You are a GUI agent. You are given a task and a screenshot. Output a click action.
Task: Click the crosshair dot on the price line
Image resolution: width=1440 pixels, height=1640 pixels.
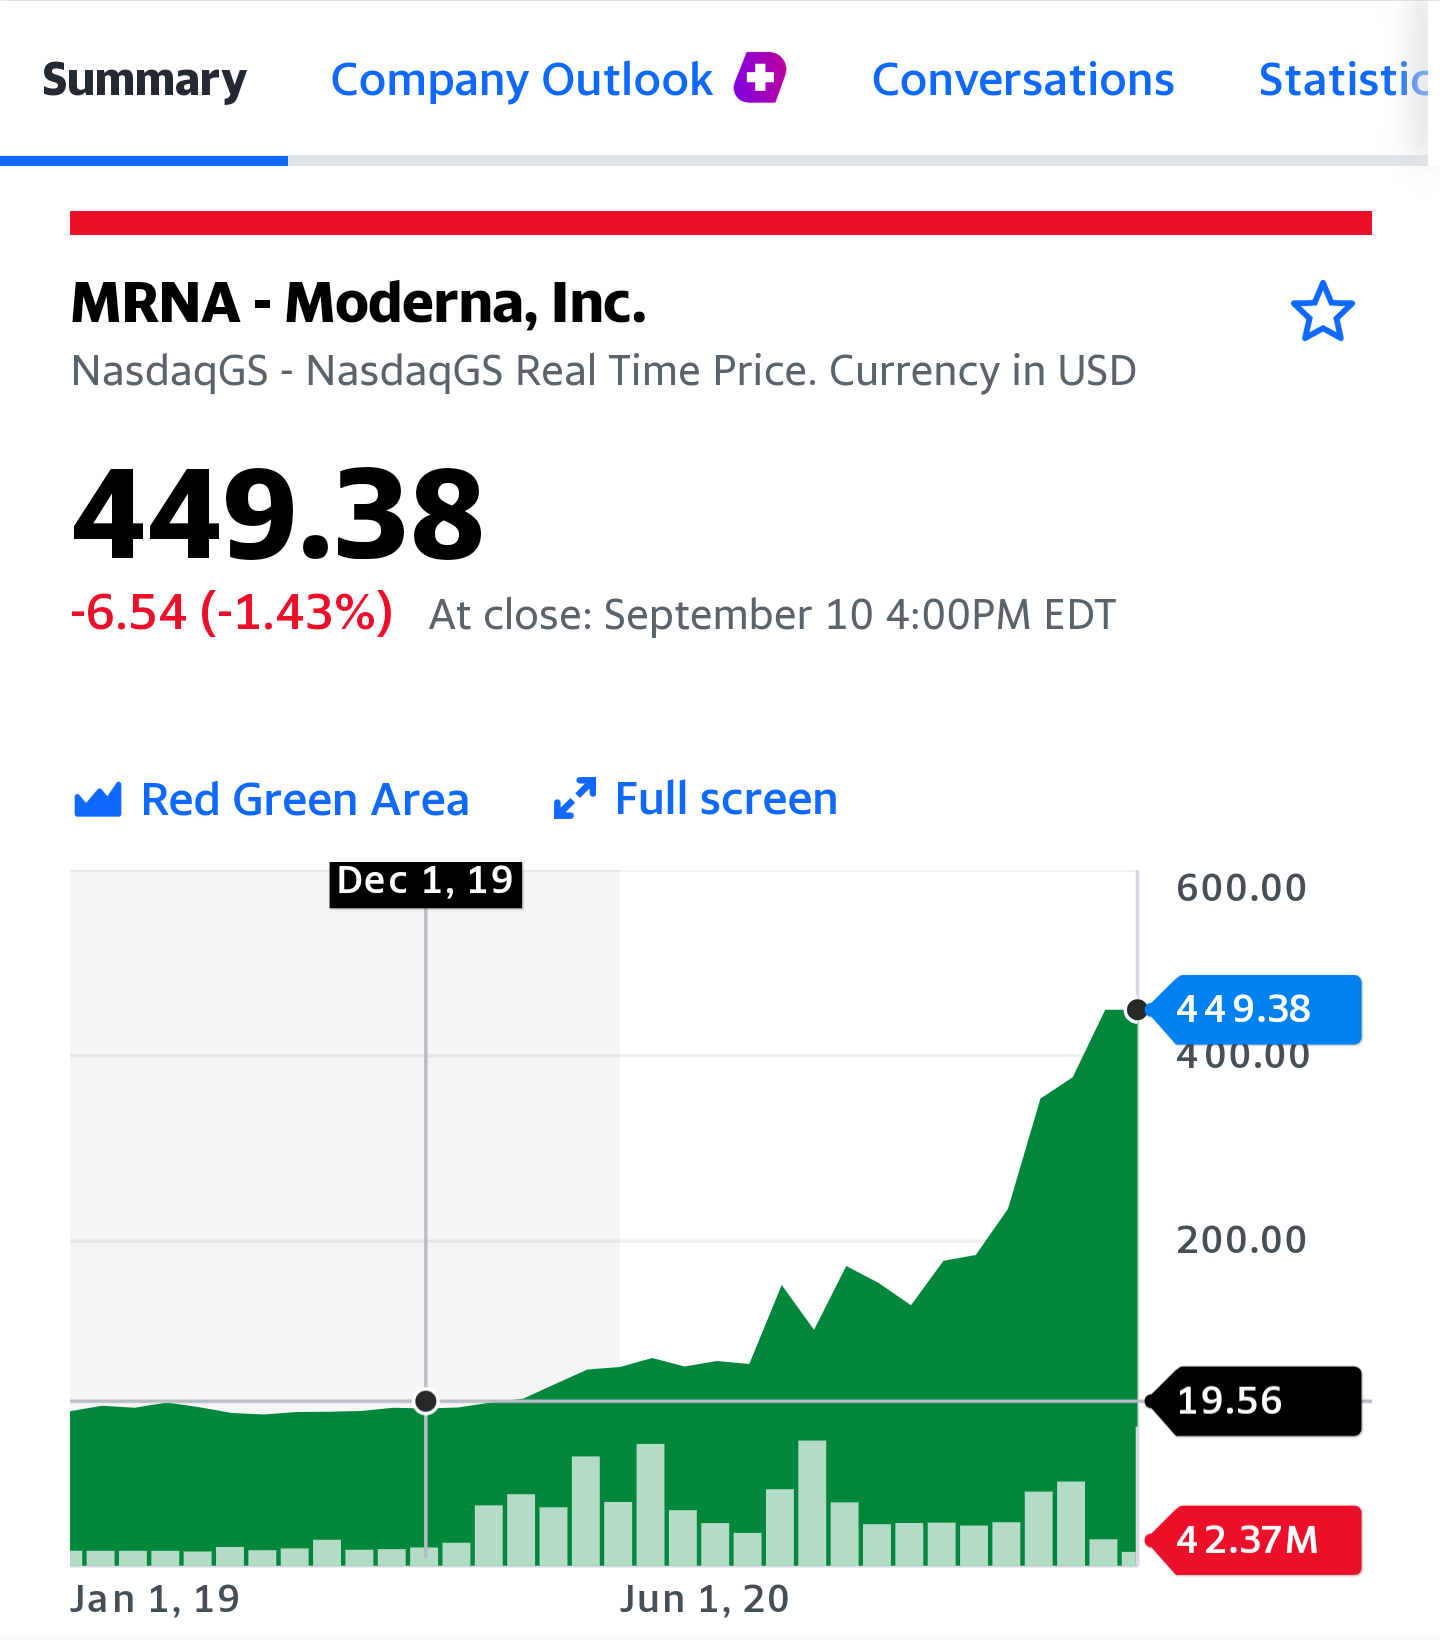(x=426, y=1401)
